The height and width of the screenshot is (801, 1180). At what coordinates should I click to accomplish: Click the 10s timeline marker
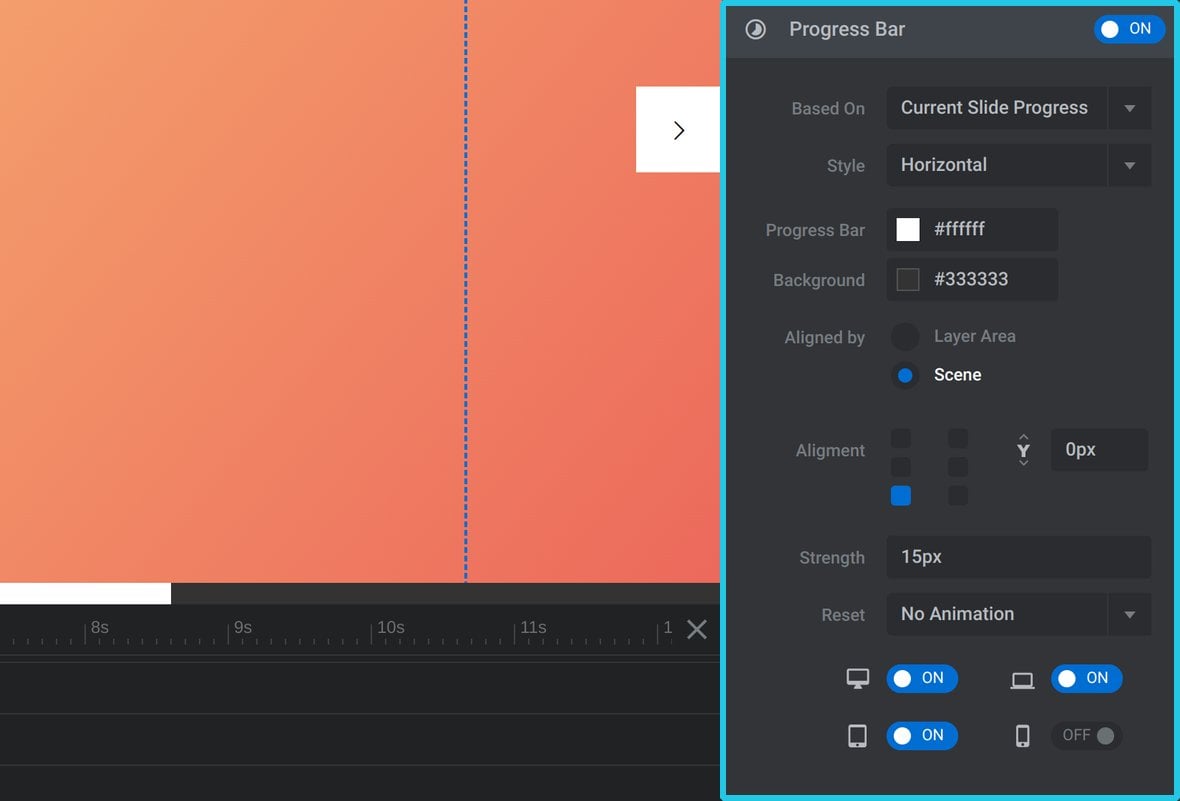(391, 627)
